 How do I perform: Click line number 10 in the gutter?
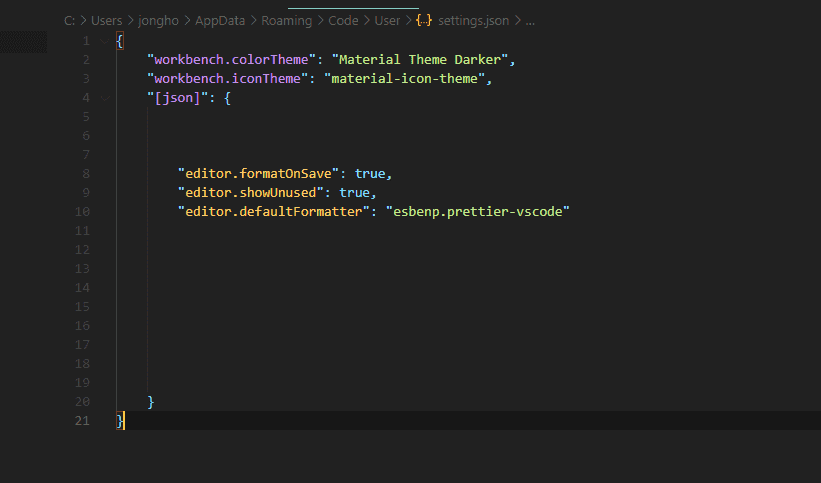click(82, 212)
